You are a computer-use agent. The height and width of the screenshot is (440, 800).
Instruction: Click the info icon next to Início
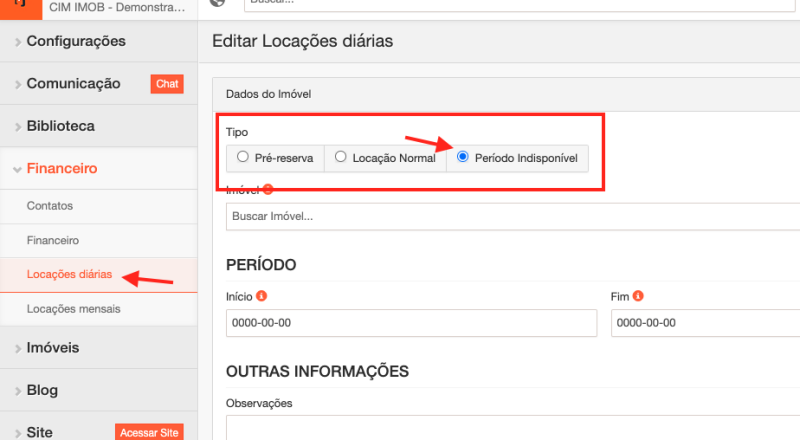point(261,297)
